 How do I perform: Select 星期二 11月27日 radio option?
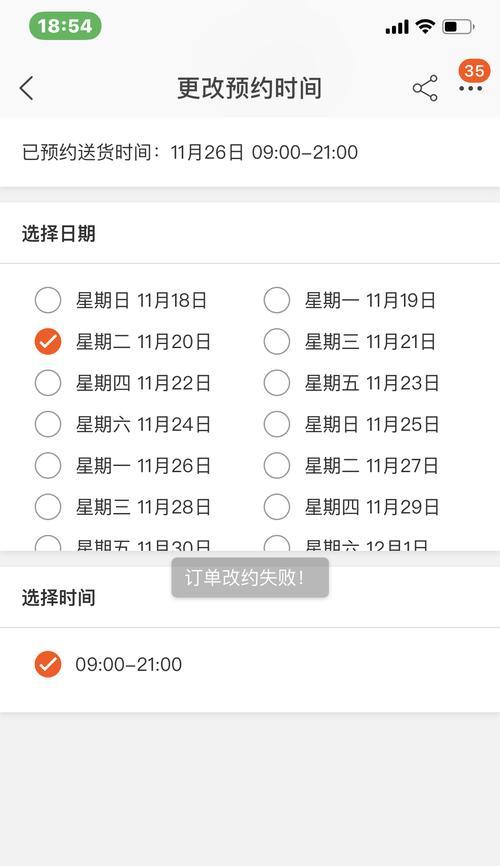[x=277, y=466]
